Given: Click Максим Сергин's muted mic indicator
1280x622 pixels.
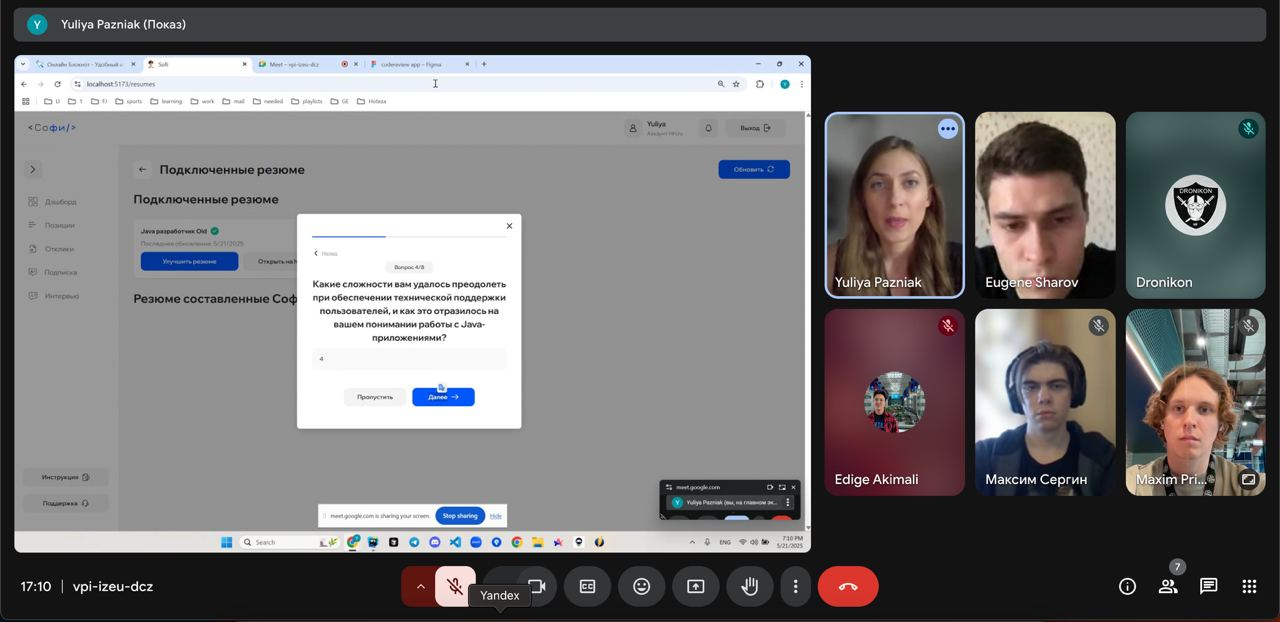Looking at the screenshot, I should tap(1098, 326).
